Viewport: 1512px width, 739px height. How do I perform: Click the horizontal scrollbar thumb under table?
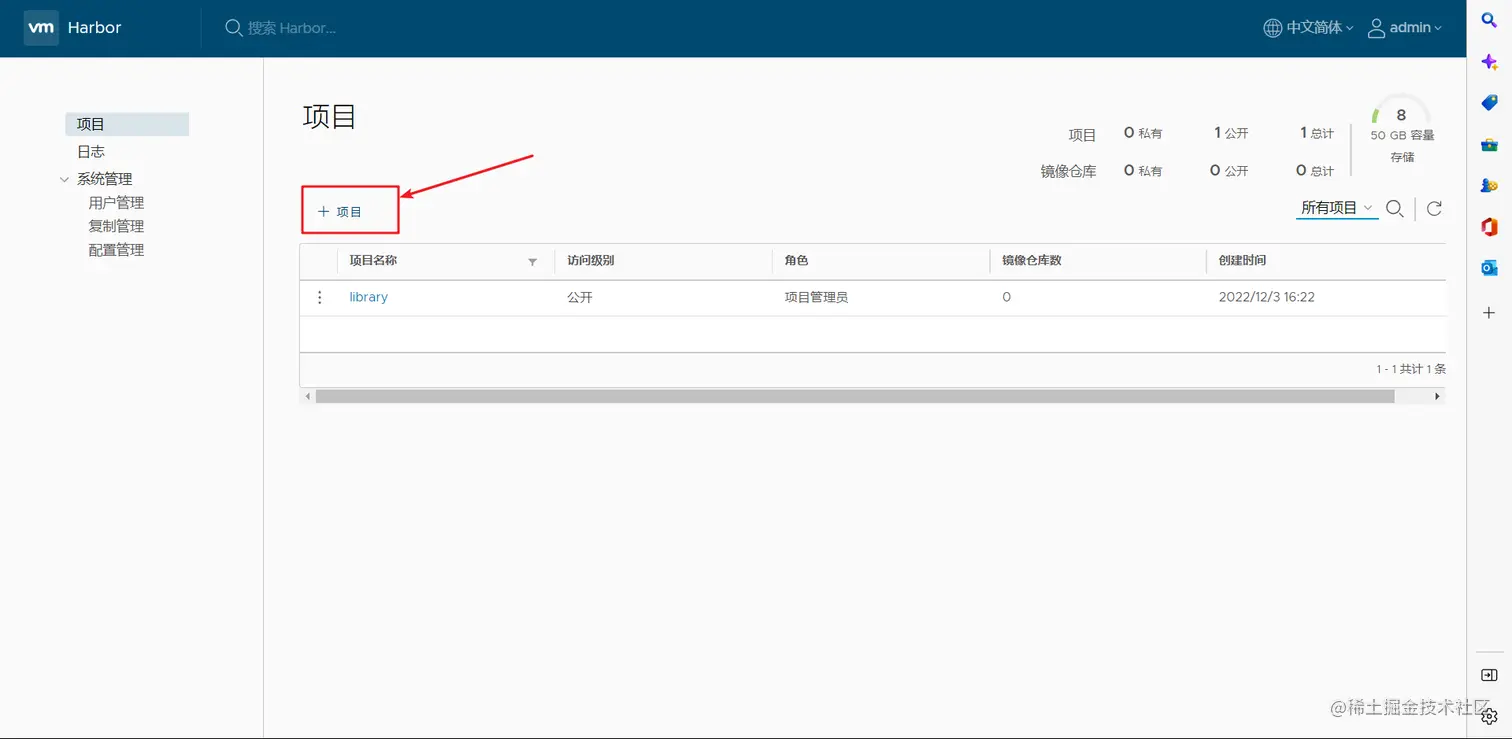[855, 396]
